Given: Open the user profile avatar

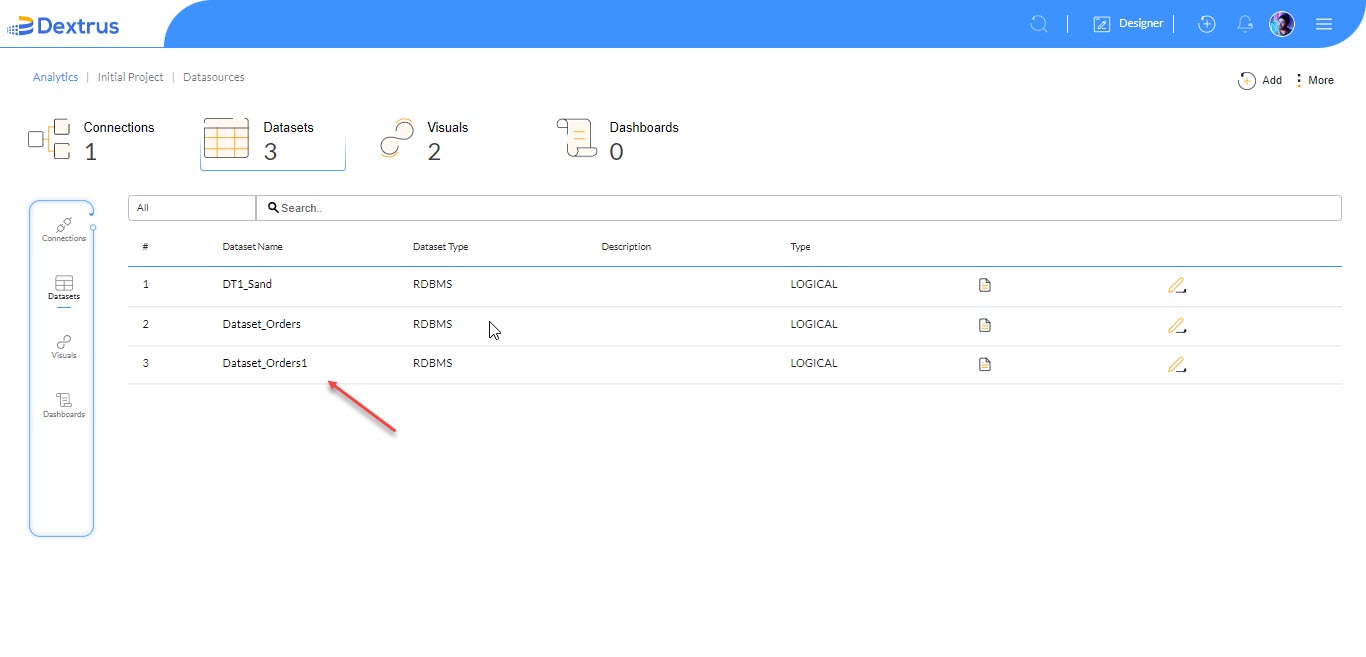Looking at the screenshot, I should point(1282,24).
